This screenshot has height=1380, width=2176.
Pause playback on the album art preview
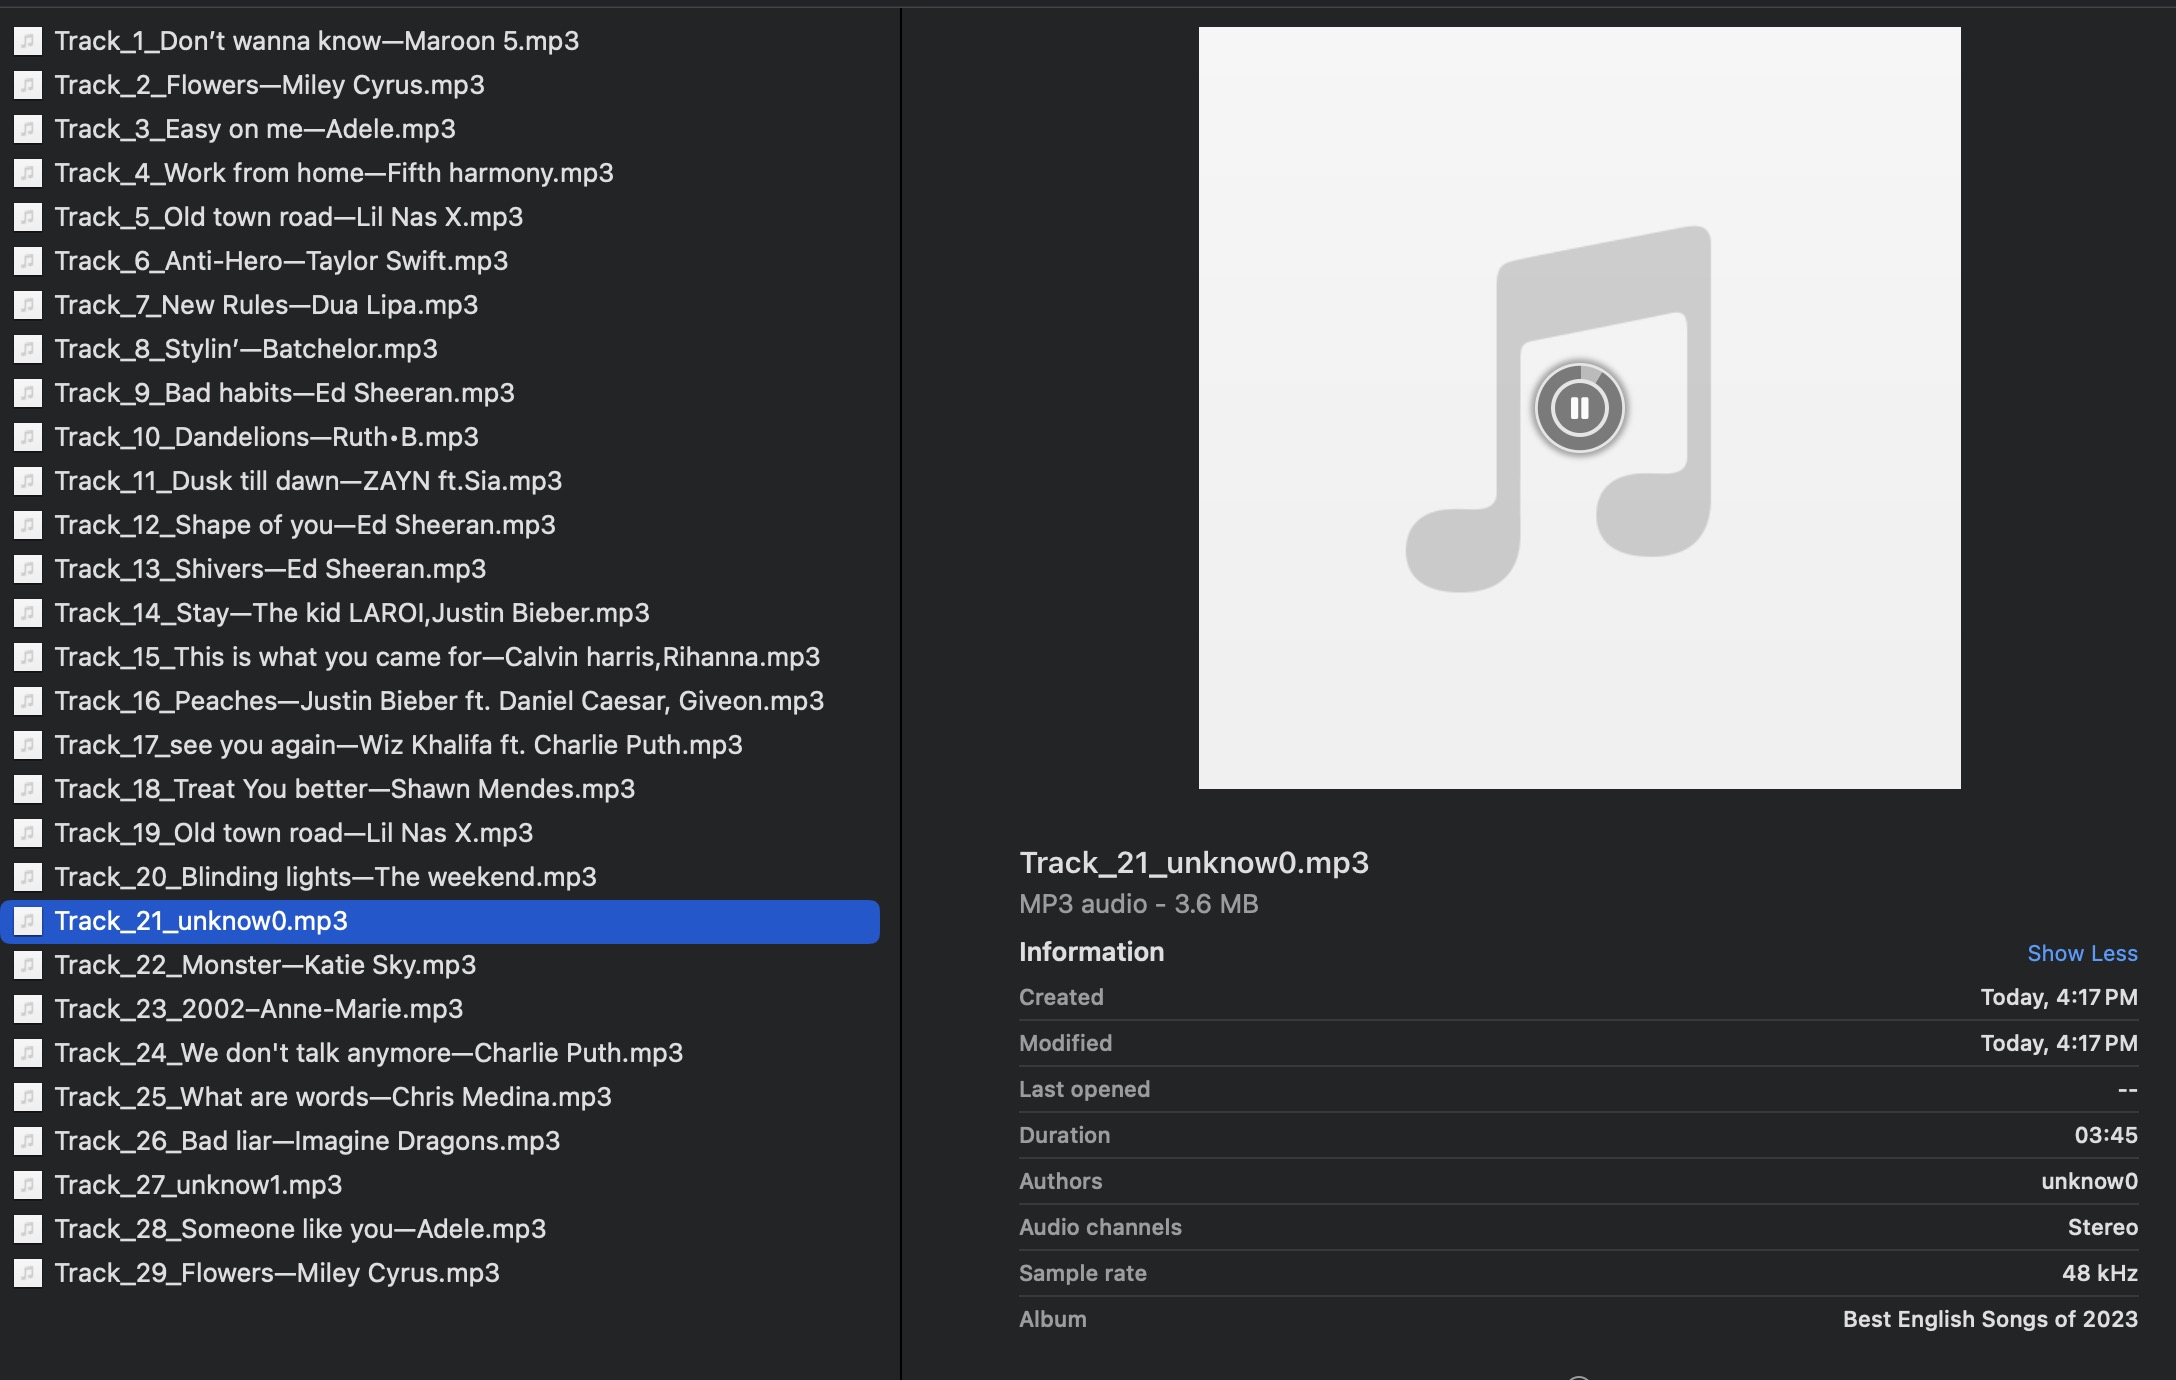pos(1579,408)
